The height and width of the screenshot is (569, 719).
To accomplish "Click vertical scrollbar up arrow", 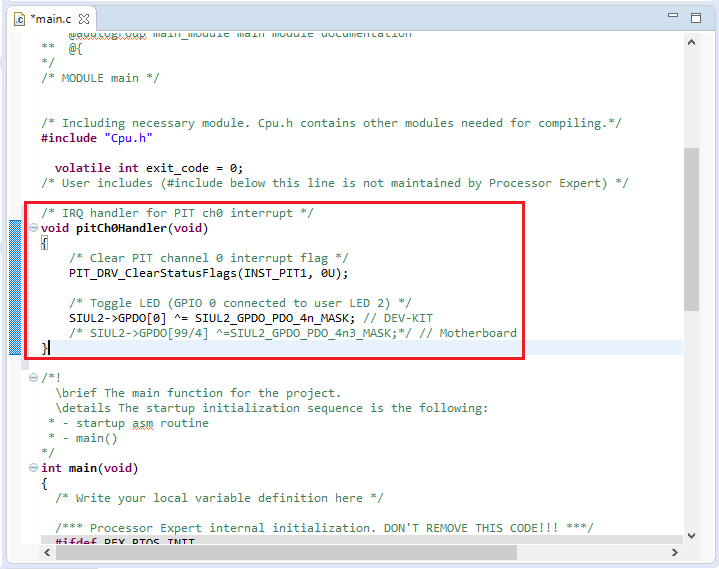I will 691,42.
